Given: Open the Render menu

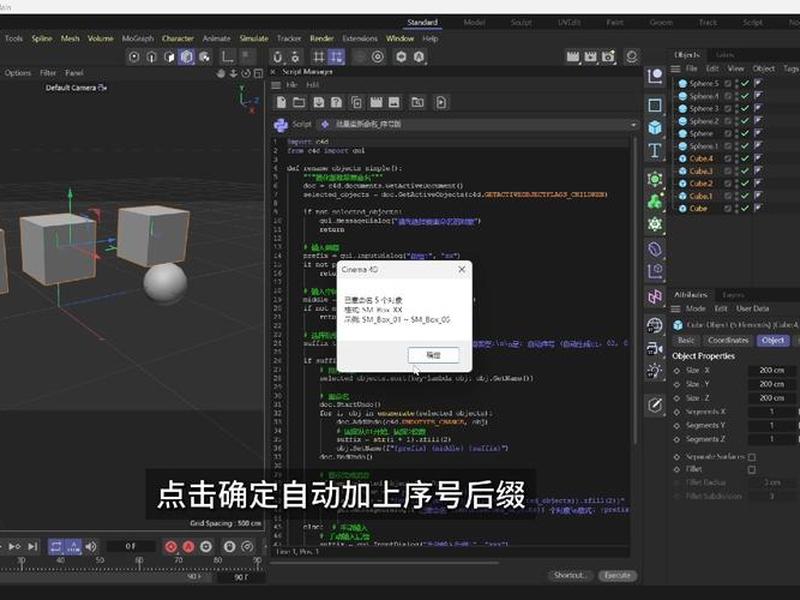Looking at the screenshot, I should (x=321, y=38).
